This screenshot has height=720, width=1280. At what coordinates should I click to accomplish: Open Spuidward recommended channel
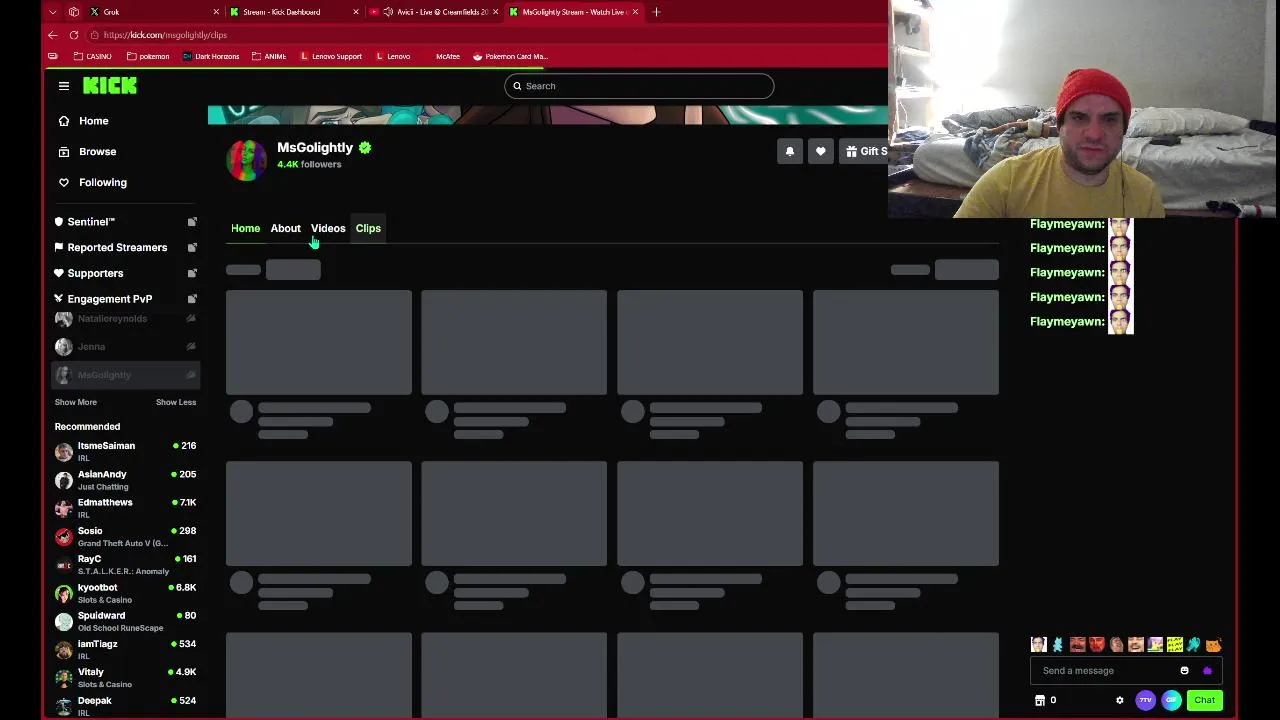point(125,621)
